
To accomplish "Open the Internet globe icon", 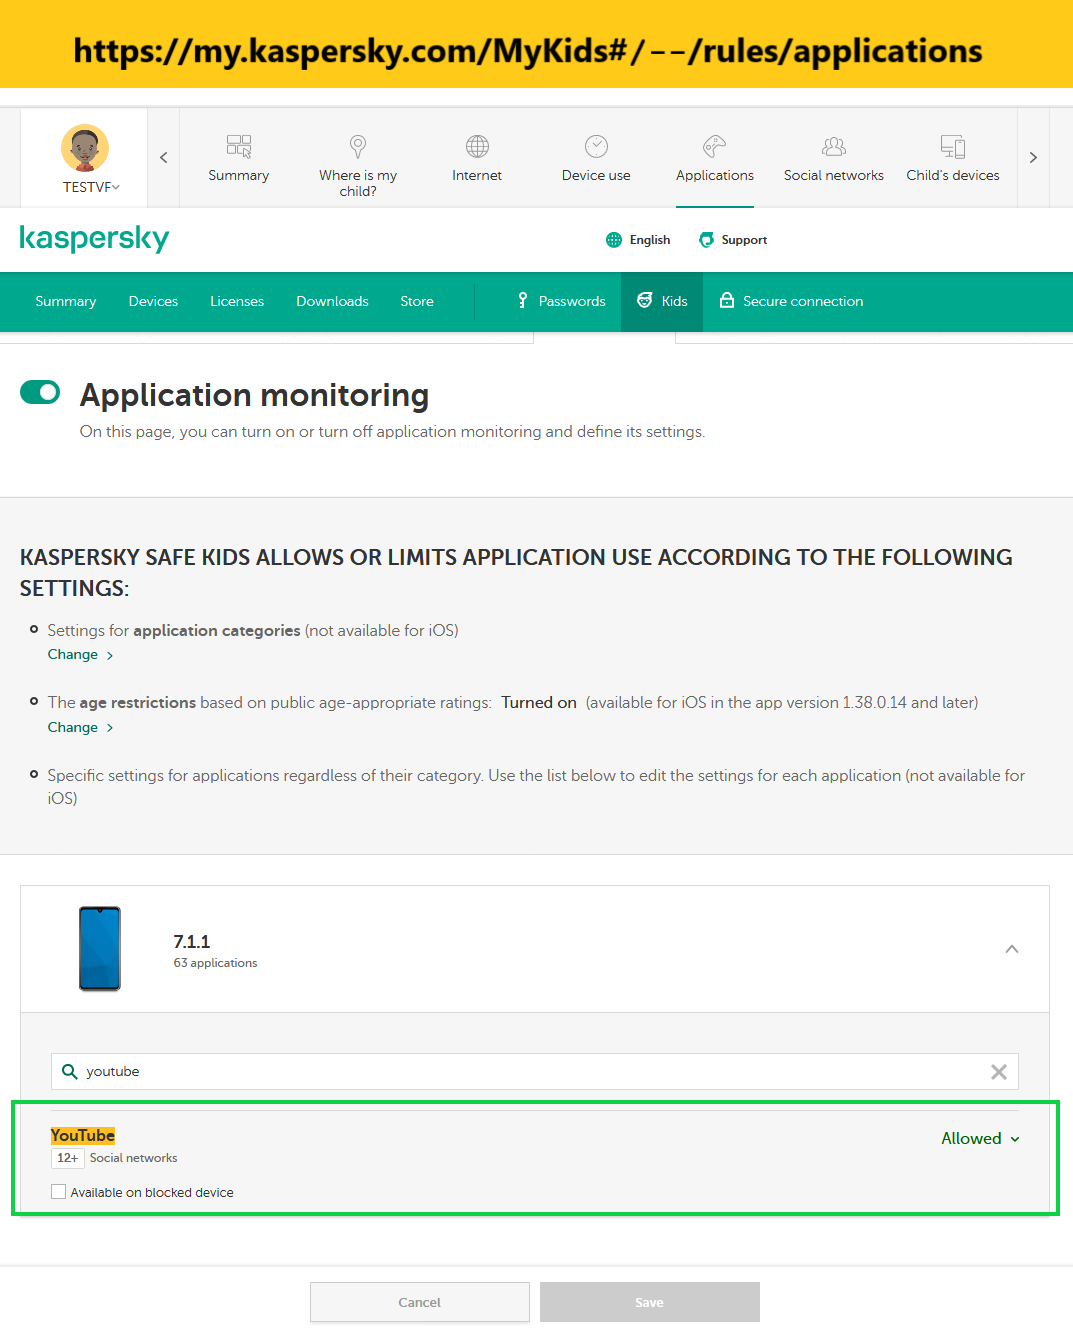I will tap(477, 147).
